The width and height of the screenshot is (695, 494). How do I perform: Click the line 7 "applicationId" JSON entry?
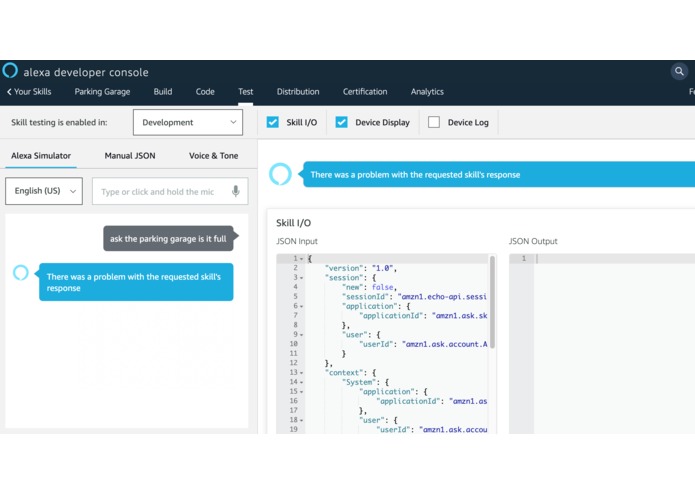click(x=423, y=316)
